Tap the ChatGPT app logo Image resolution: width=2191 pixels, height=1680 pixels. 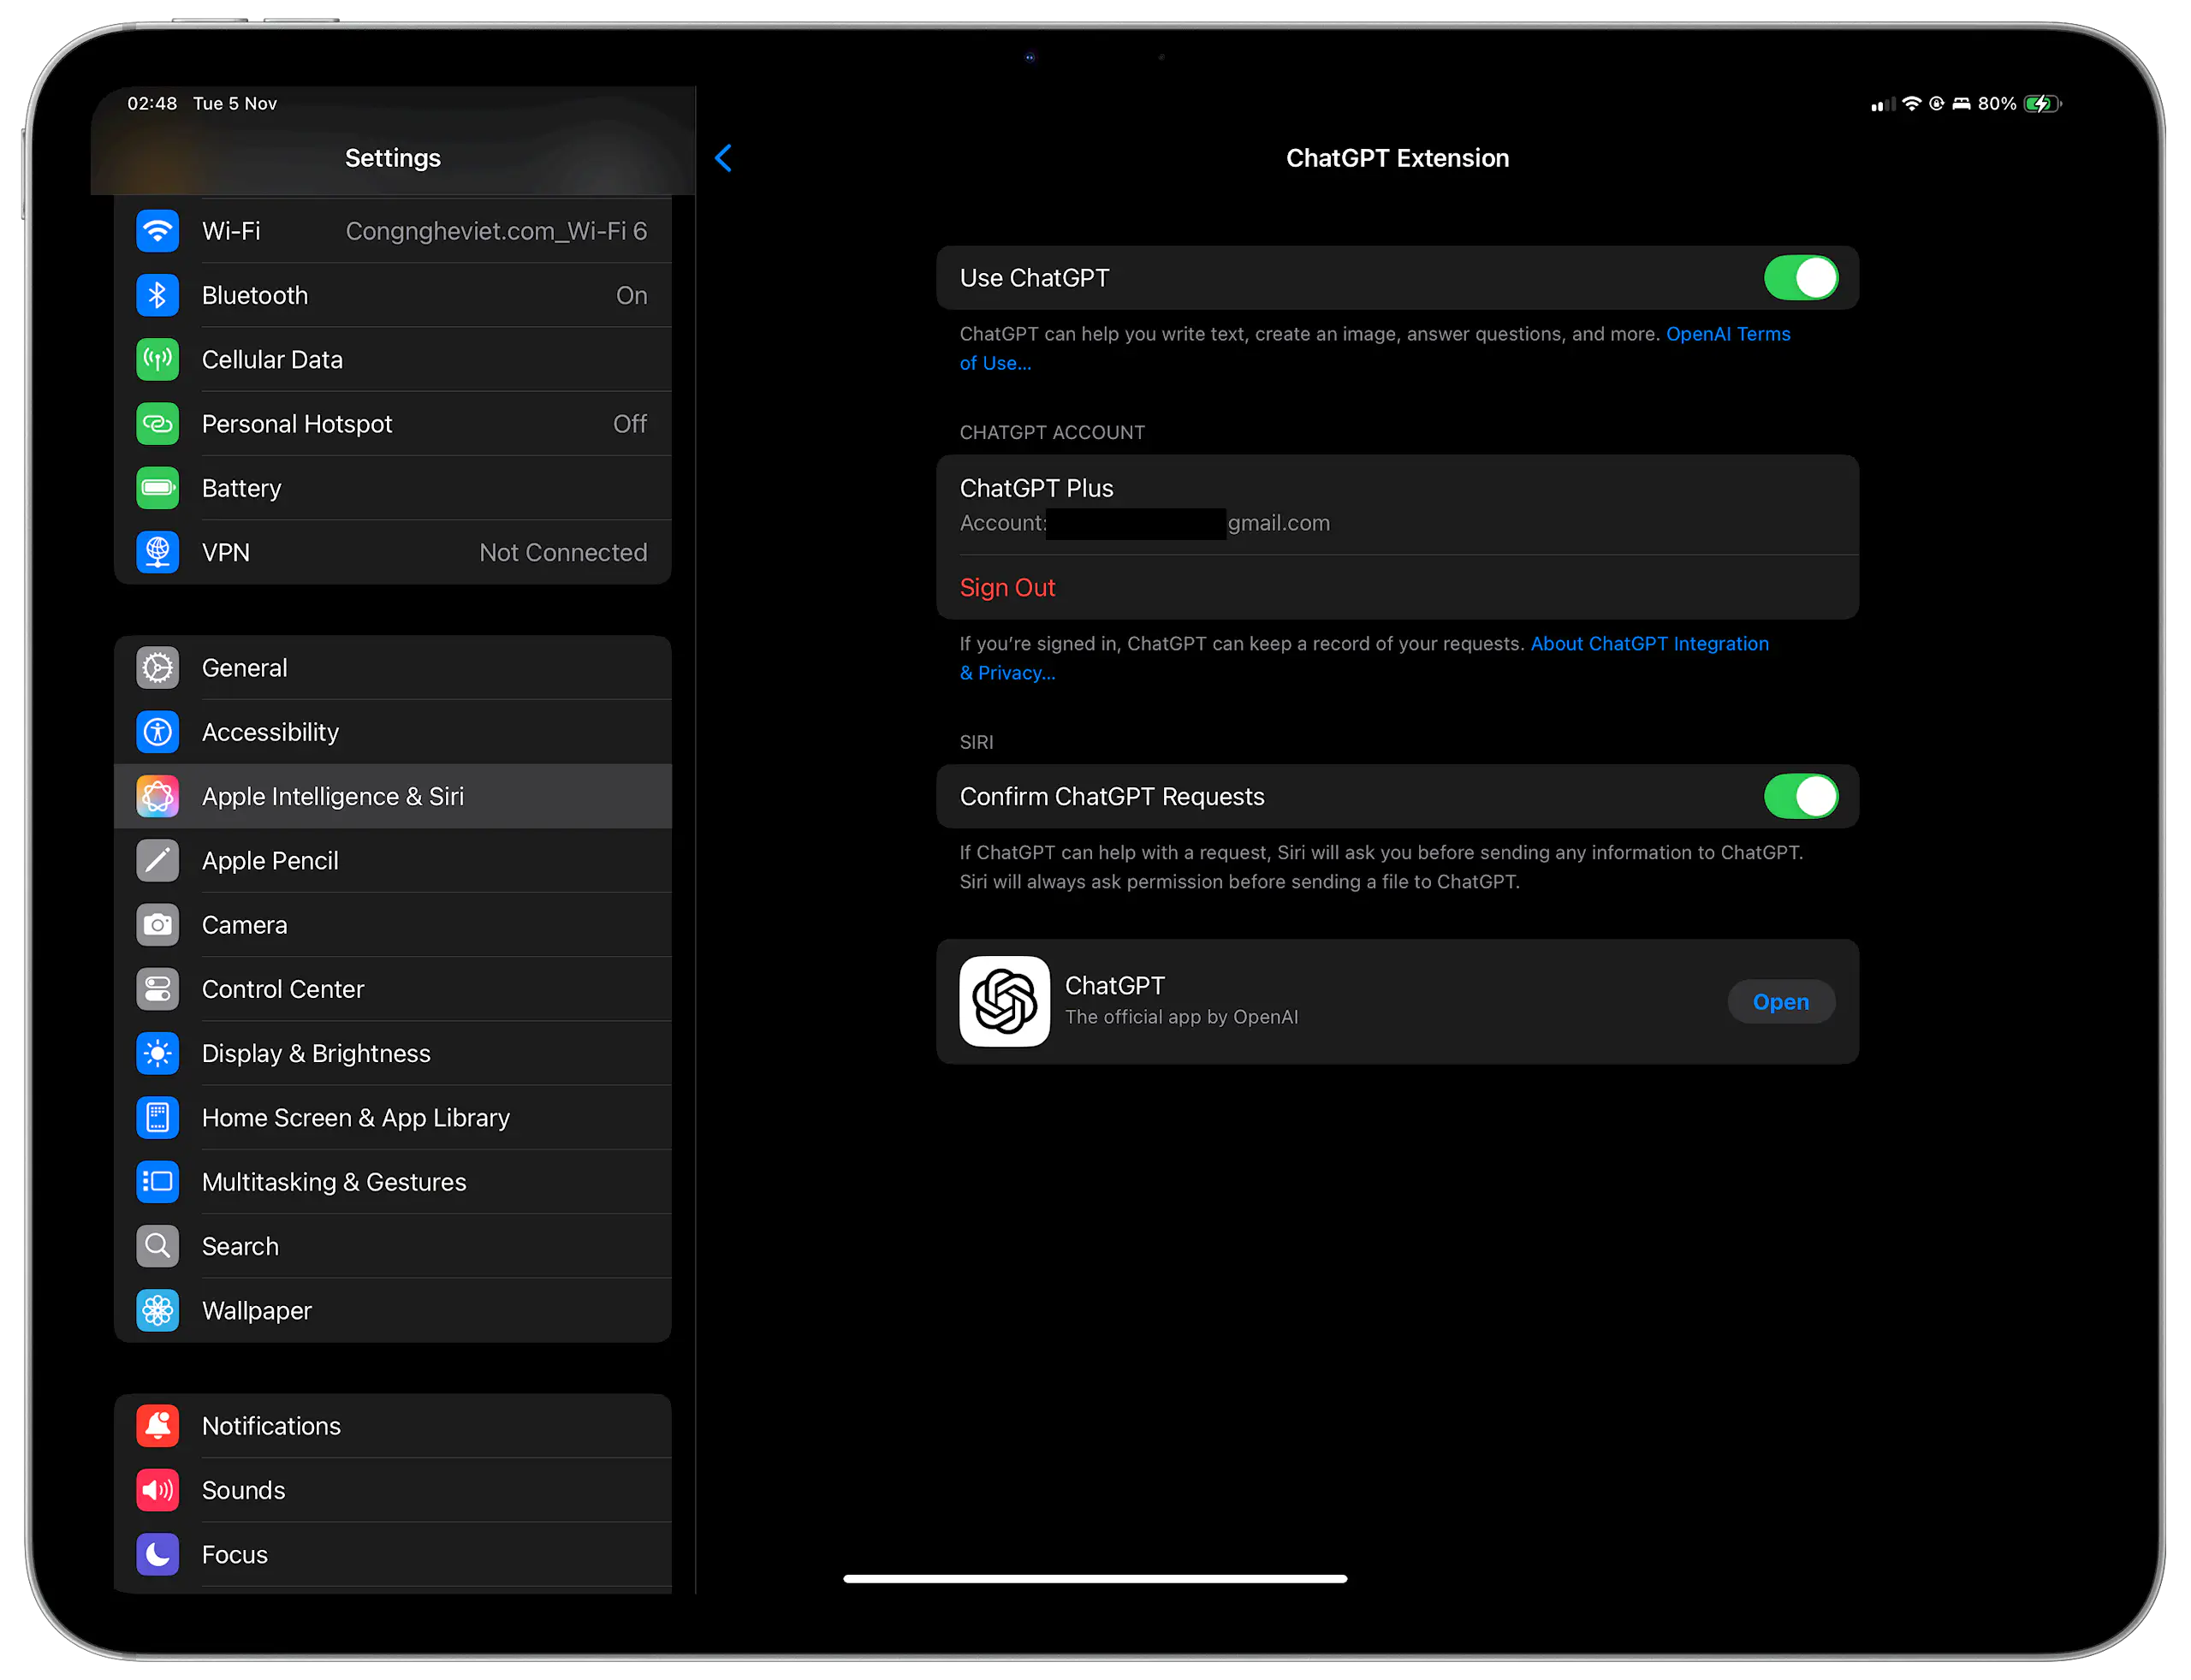pyautogui.click(x=1004, y=1001)
